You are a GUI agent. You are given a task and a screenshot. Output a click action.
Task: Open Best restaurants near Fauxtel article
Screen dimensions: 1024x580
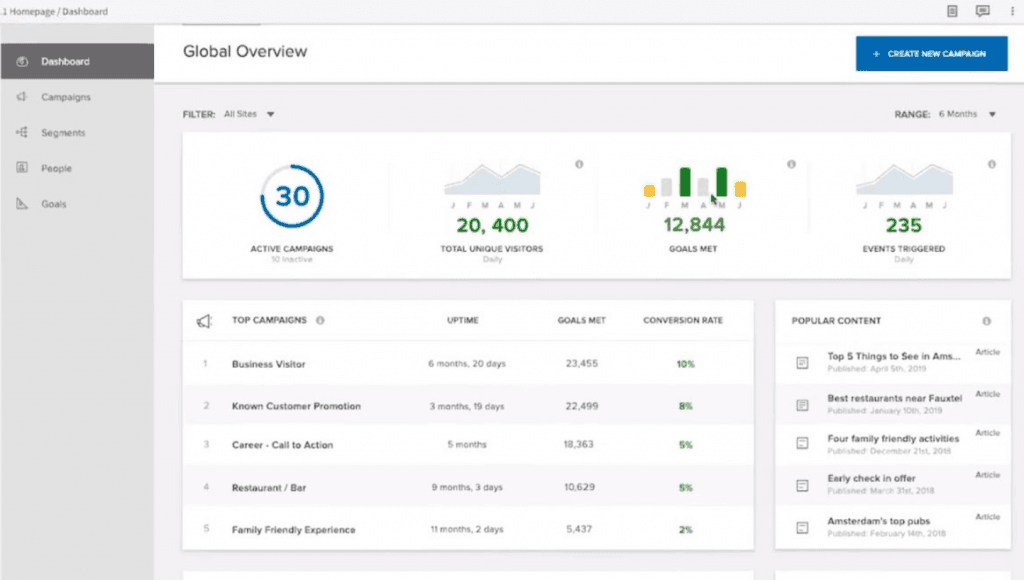pyautogui.click(x=894, y=398)
